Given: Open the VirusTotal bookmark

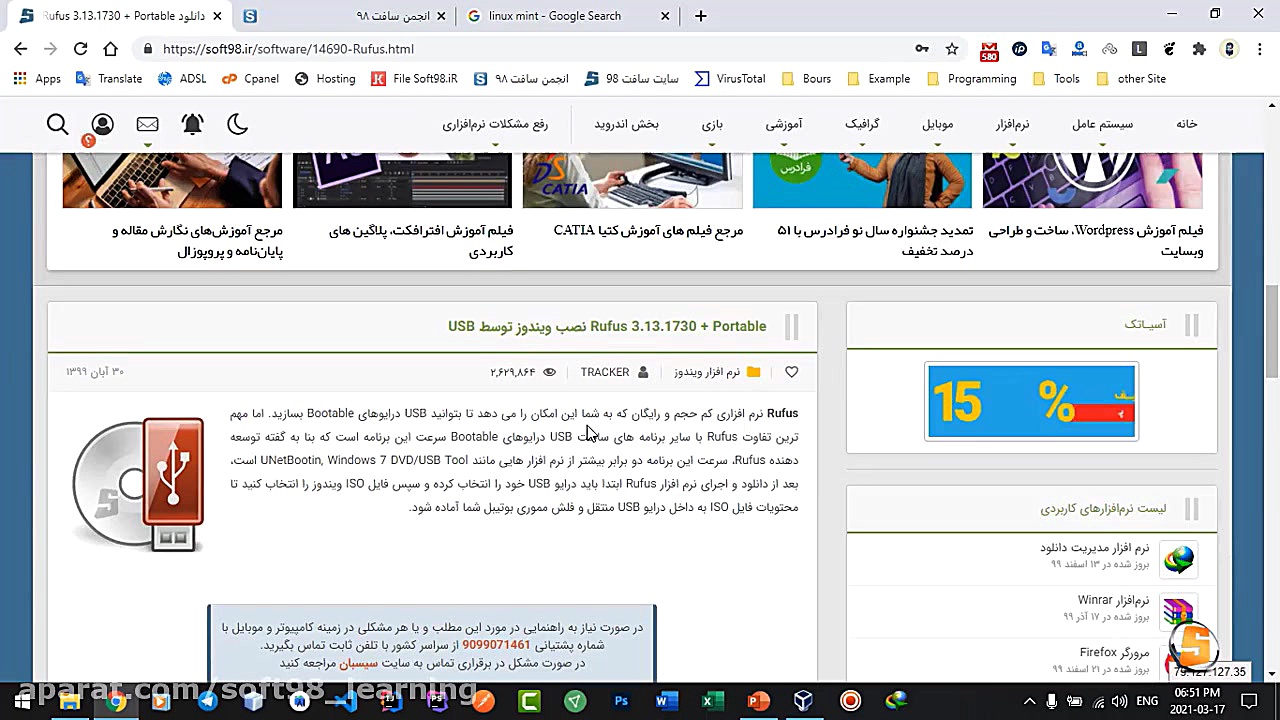Looking at the screenshot, I should point(740,78).
